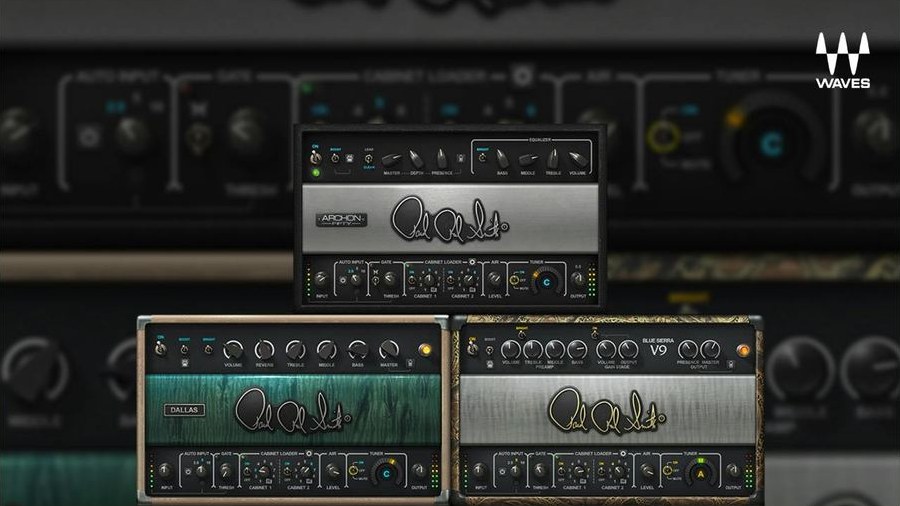Click the Archon Fifty name badge
Image resolution: width=900 pixels, height=506 pixels.
(342, 220)
